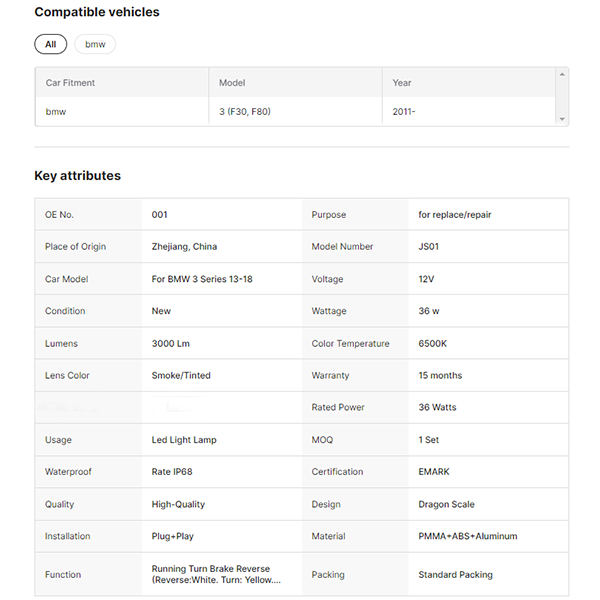Click the For BMW 3 Series 13-18 value

(202, 279)
